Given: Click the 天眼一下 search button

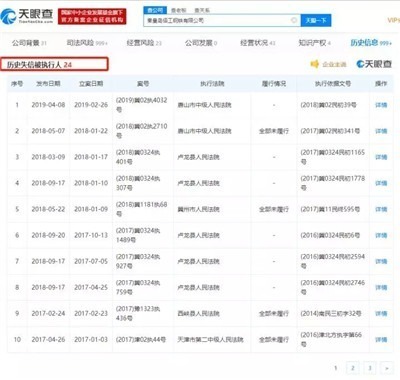Looking at the screenshot, I should [316, 20].
